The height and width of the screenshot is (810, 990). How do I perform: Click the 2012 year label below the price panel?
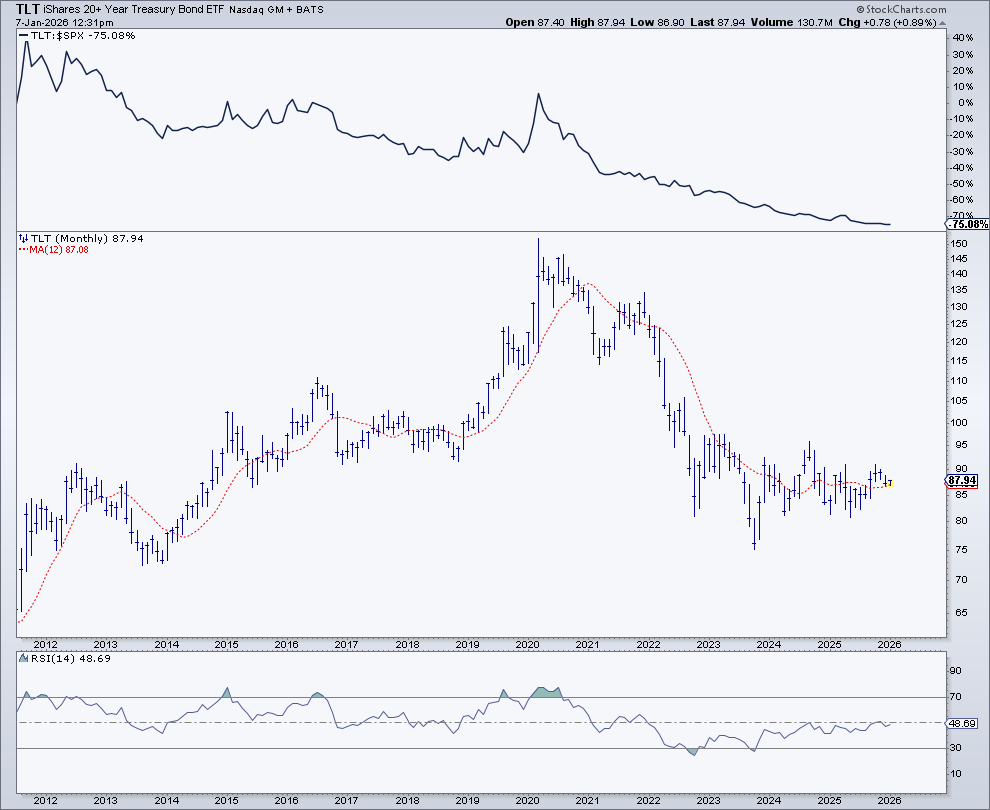[45, 645]
